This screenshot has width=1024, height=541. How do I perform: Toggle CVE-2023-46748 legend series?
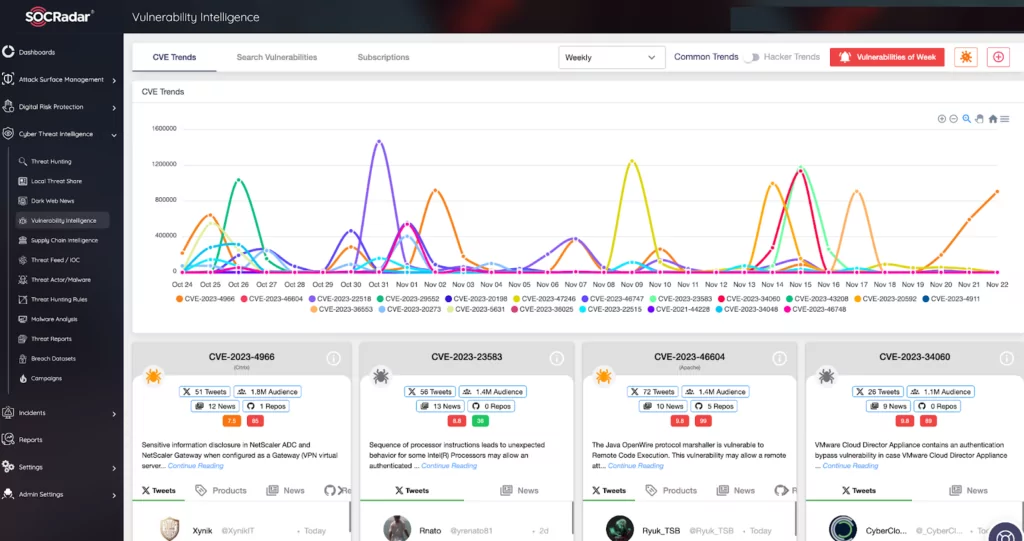pos(814,309)
